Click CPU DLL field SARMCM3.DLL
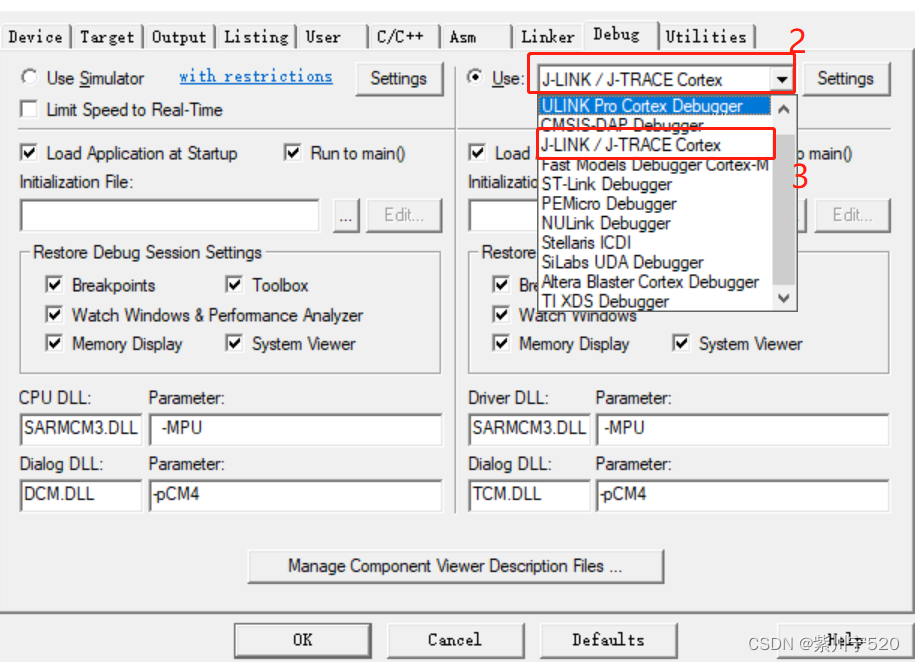Viewport: 915px width, 662px height. pos(81,429)
